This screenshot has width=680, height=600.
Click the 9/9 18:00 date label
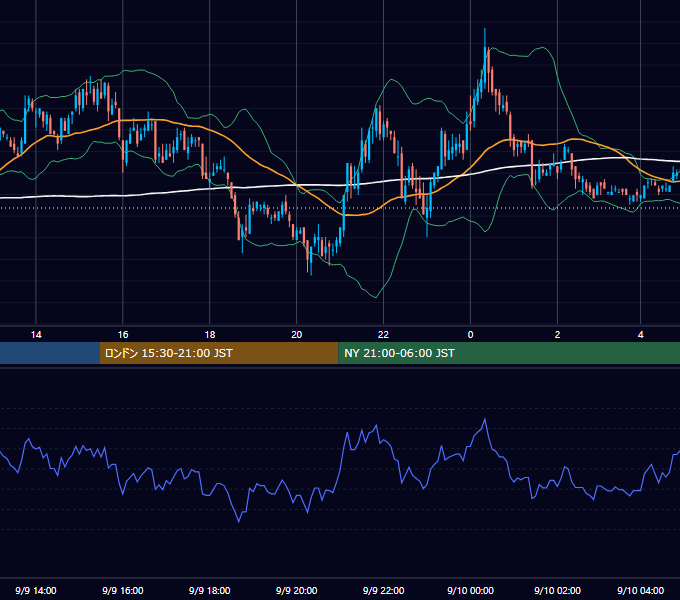[x=209, y=590]
